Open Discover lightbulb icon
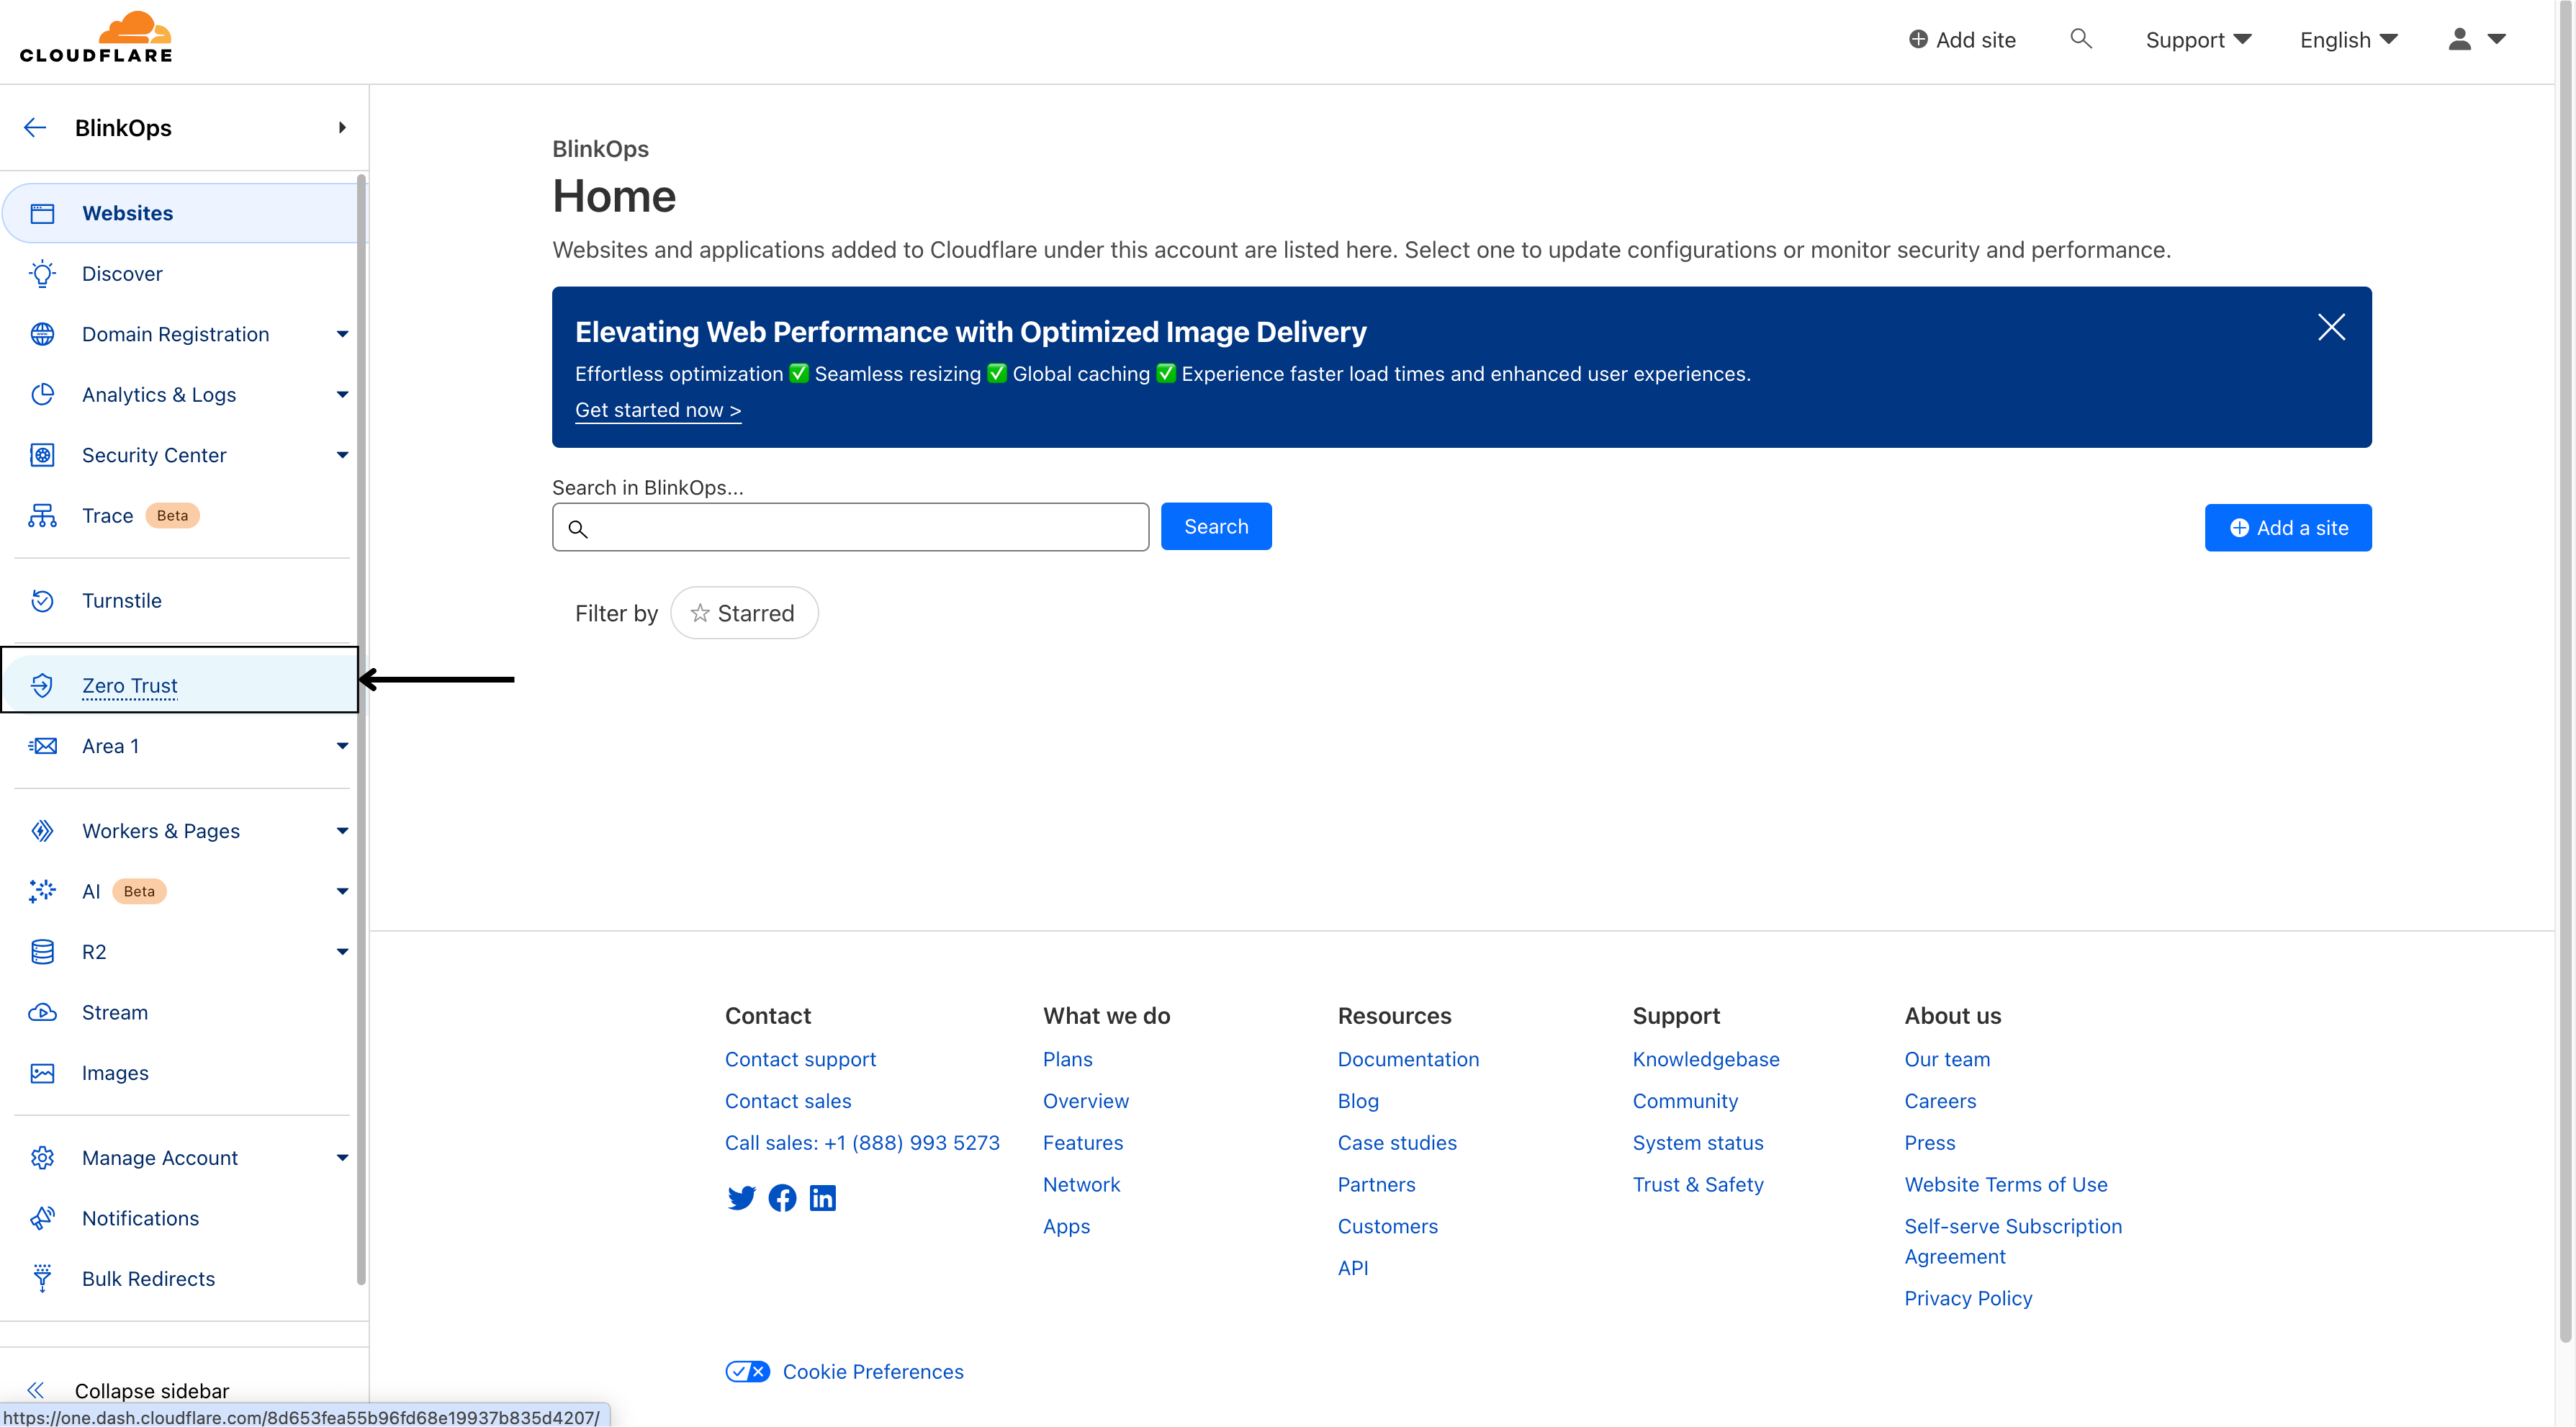Screen dimensions: 2576x1427 [x=42, y=273]
